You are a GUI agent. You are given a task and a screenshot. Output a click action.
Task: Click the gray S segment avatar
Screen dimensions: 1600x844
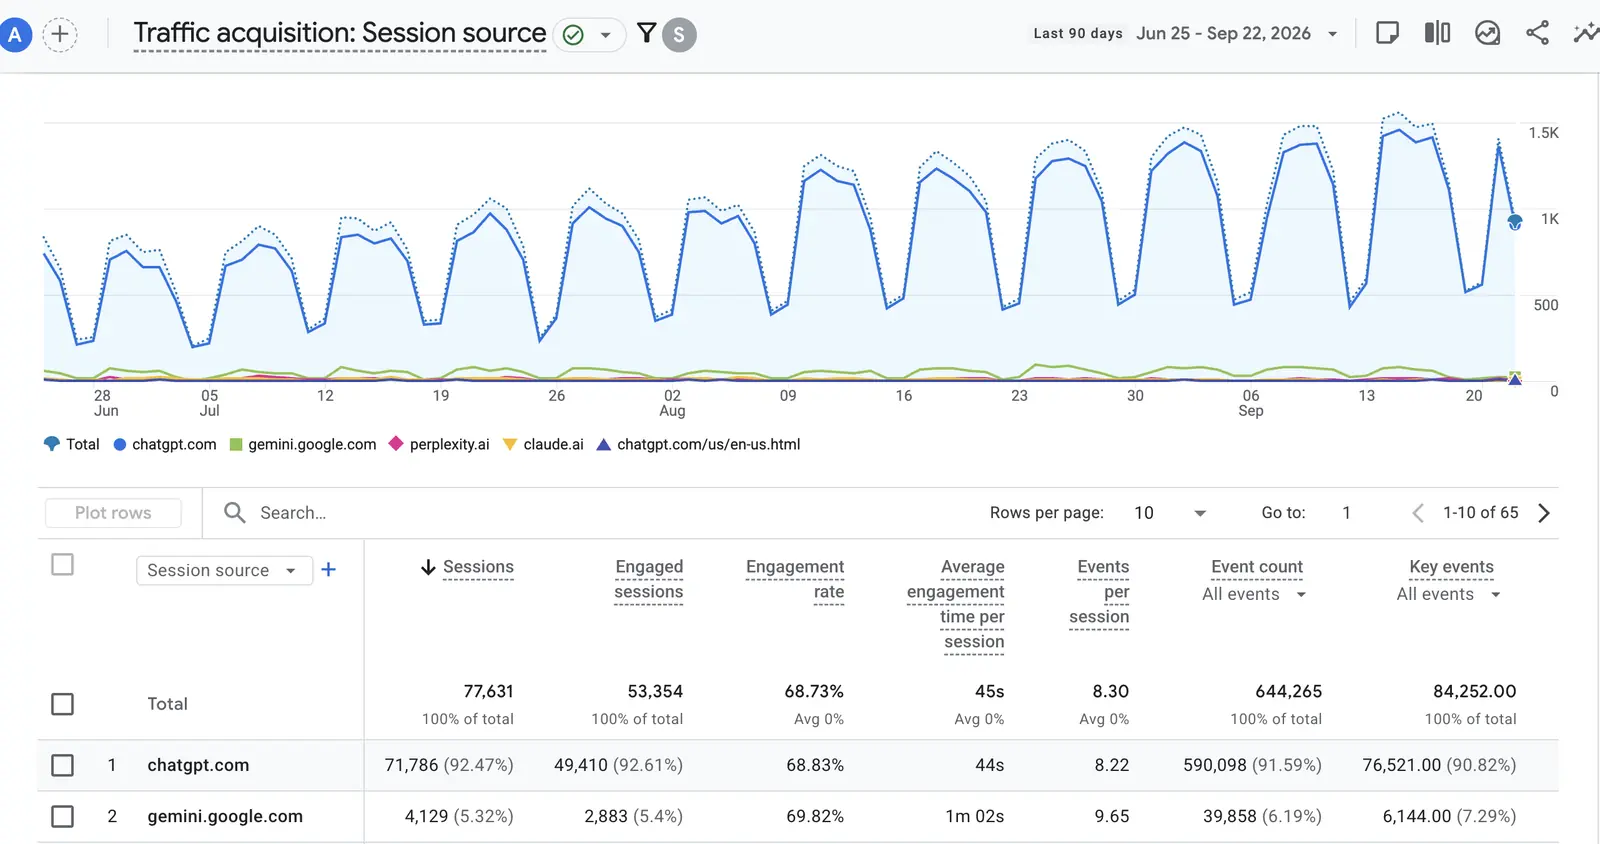679,35
